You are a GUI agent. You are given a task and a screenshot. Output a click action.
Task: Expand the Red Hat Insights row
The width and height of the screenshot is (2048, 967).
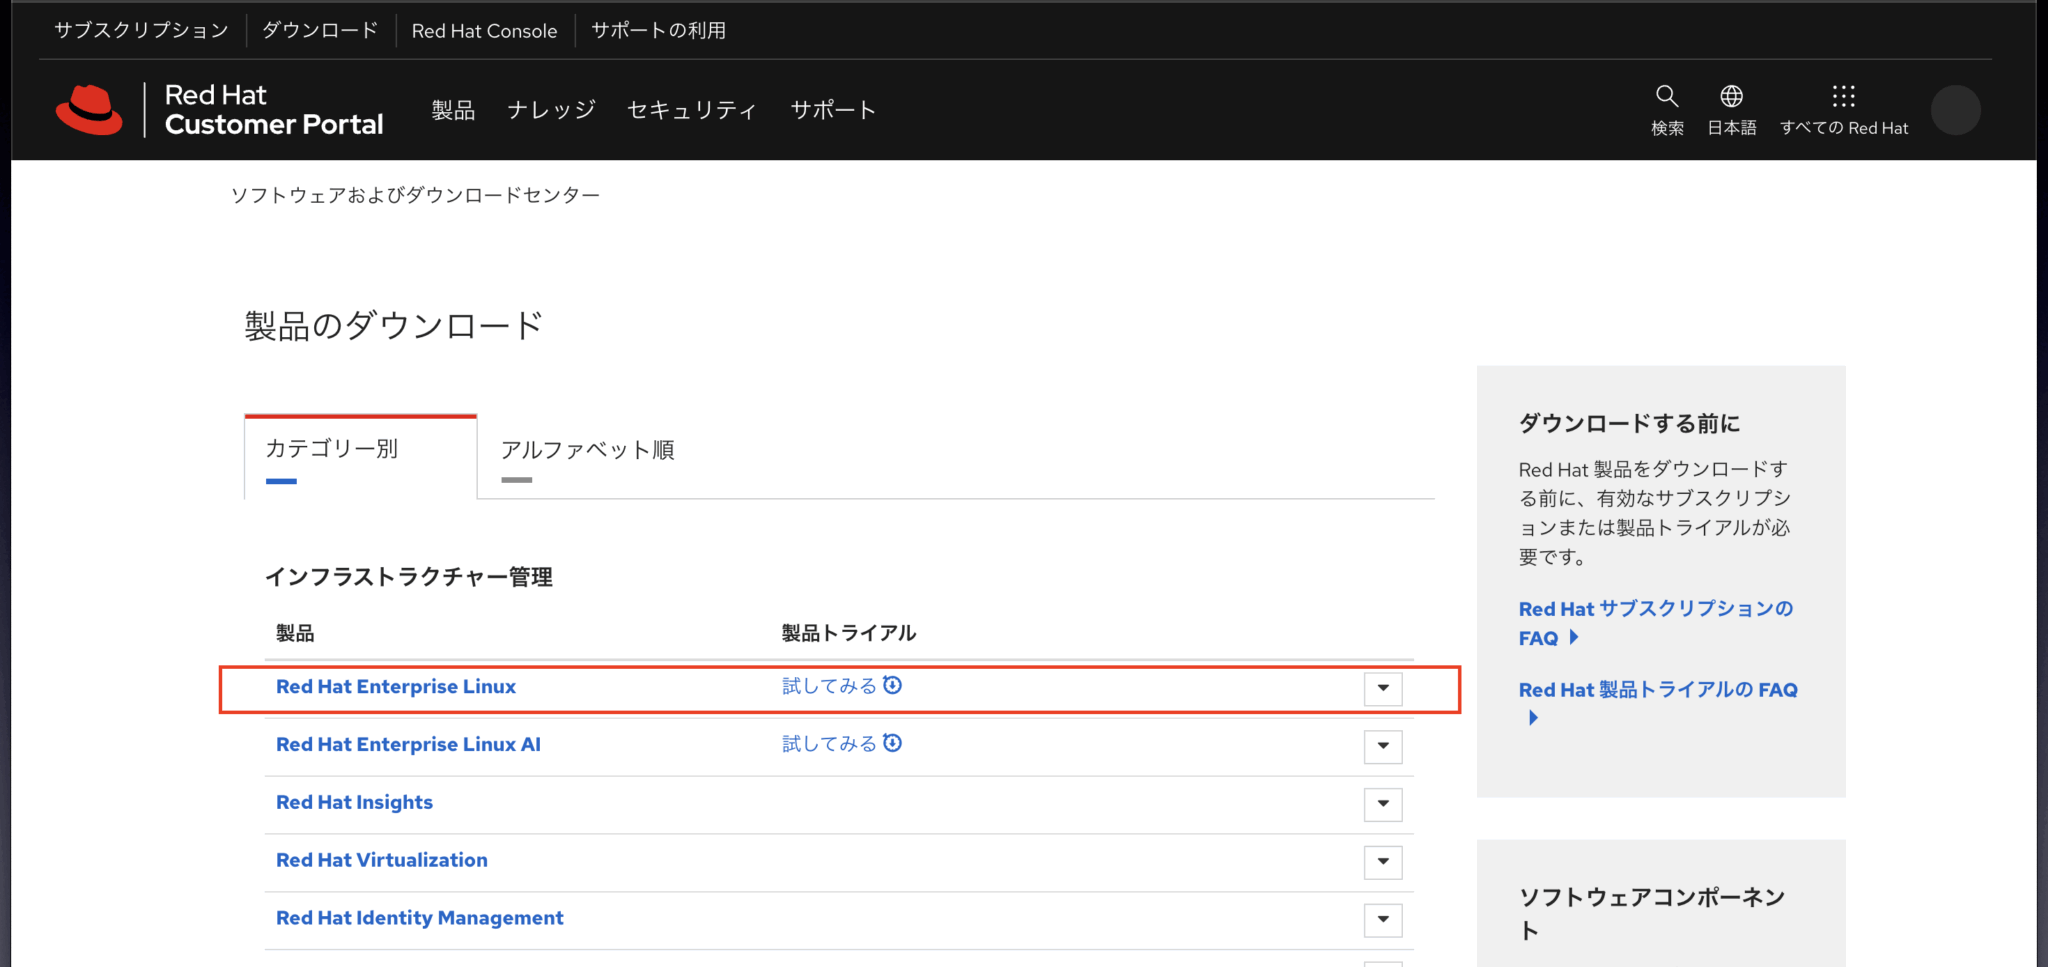coord(1383,804)
